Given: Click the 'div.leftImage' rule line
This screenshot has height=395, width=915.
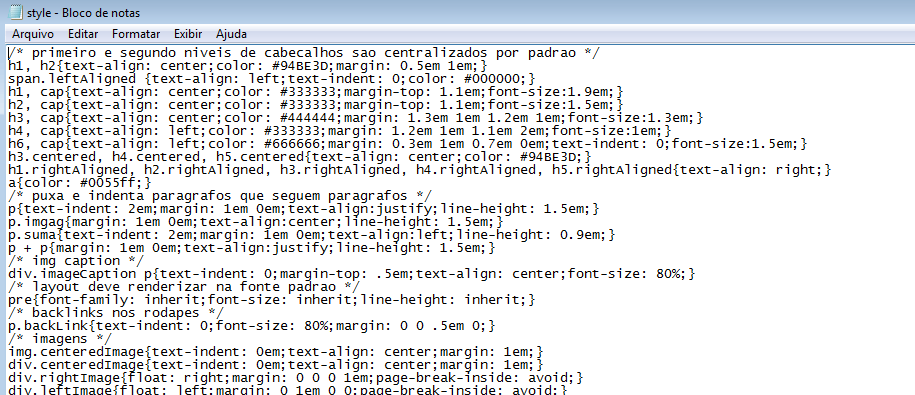Looking at the screenshot, I should click(288, 390).
